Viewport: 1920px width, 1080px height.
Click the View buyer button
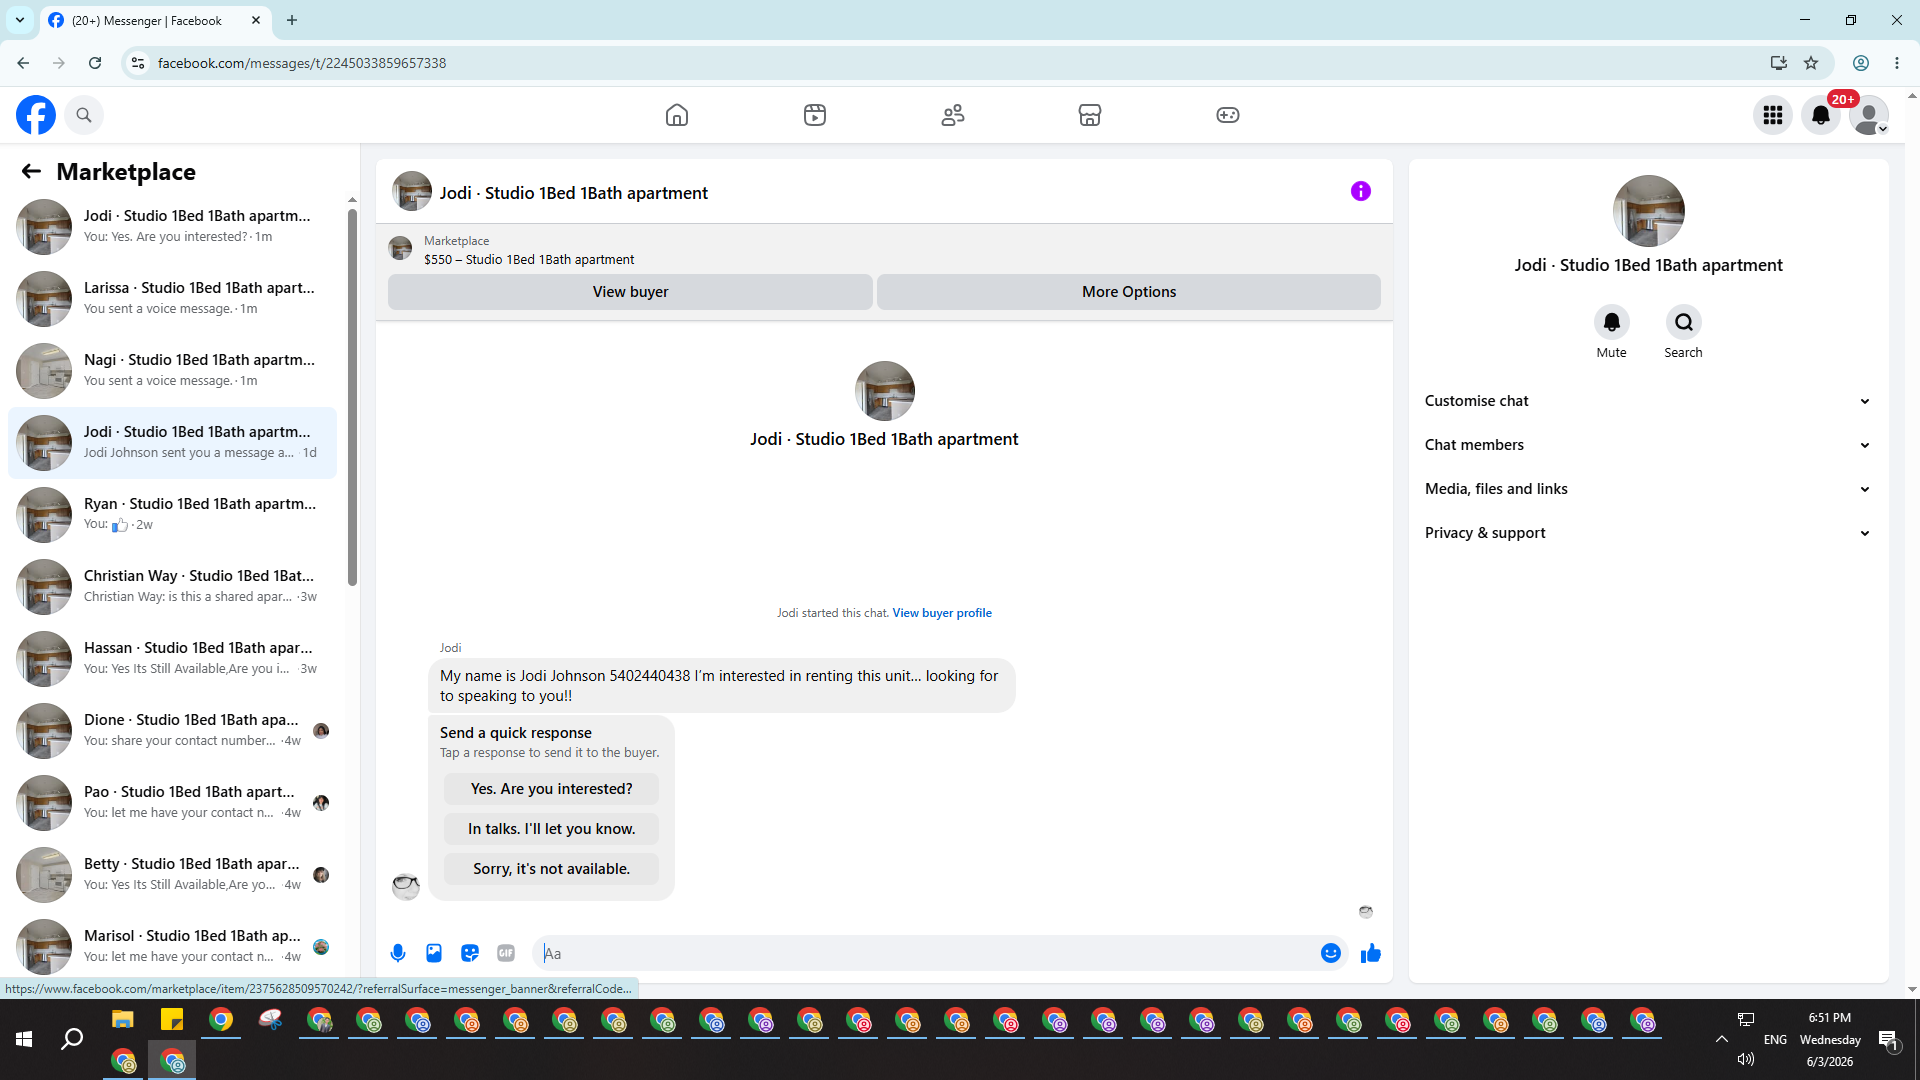(630, 292)
